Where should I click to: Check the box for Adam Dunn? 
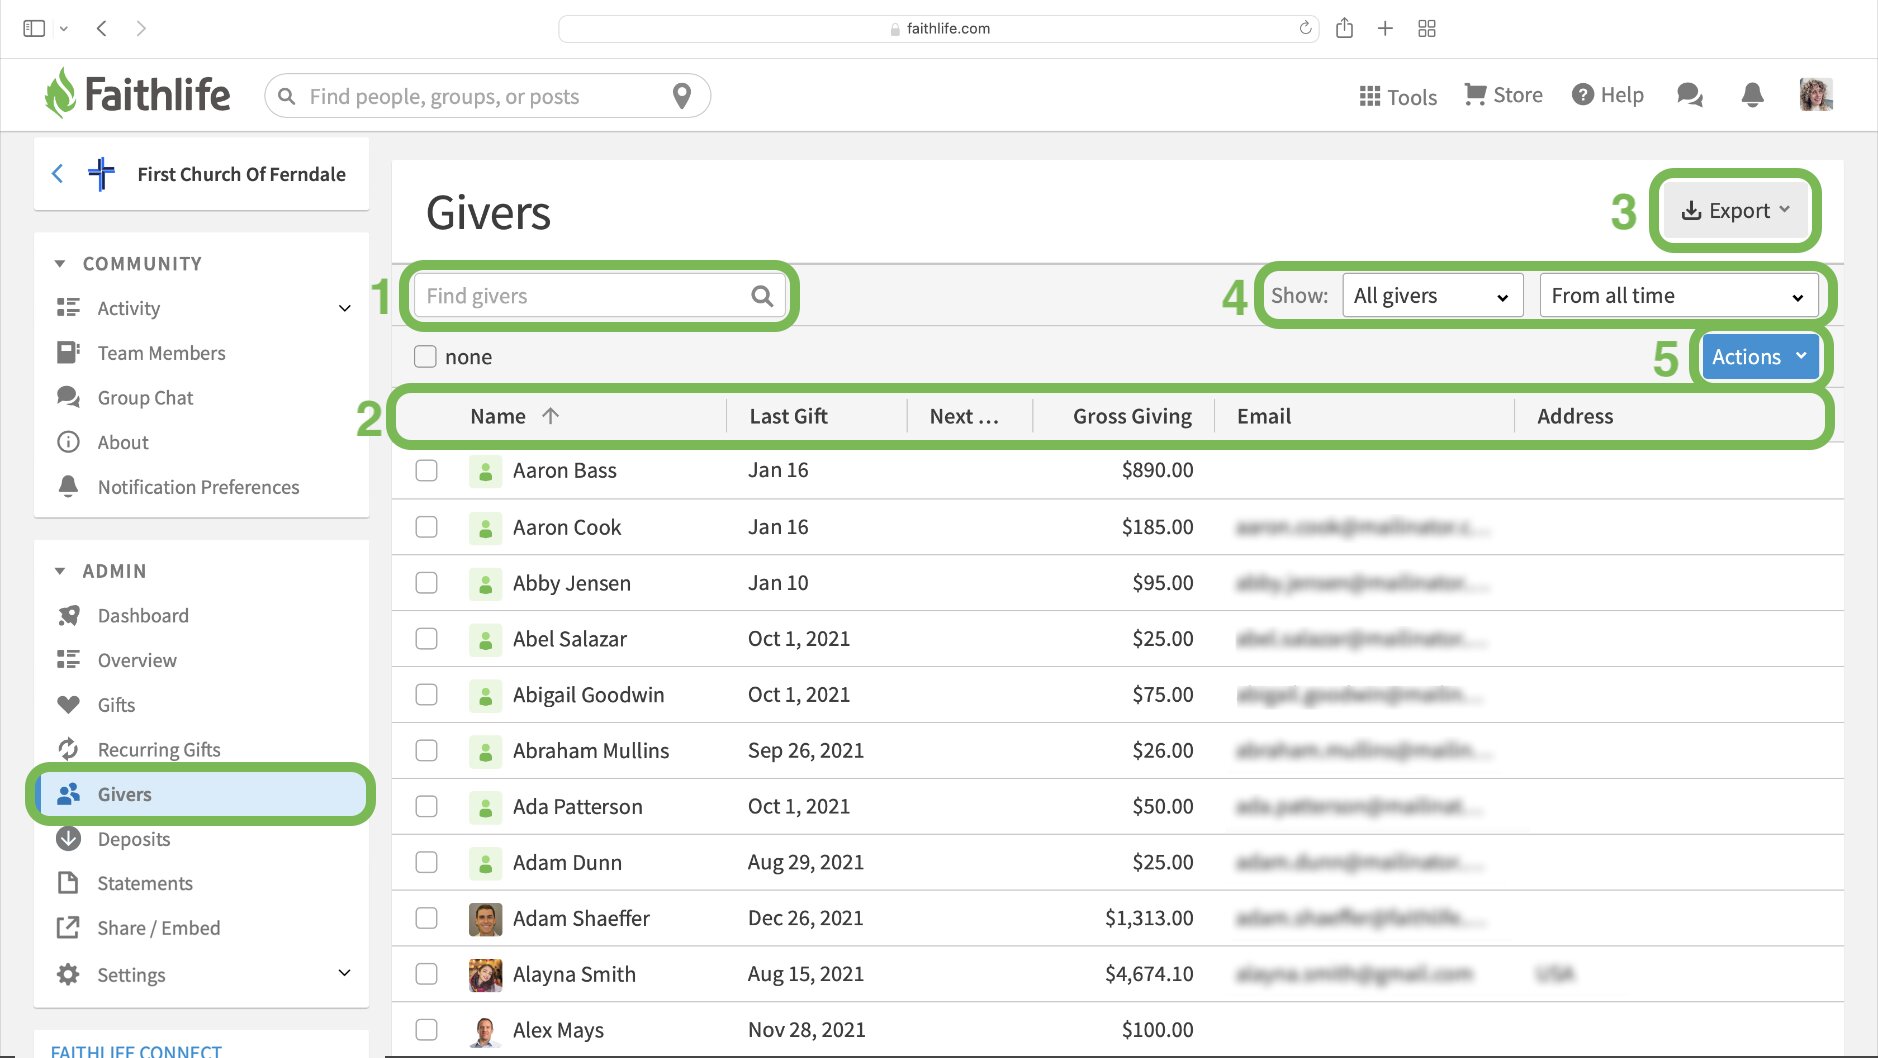427,863
